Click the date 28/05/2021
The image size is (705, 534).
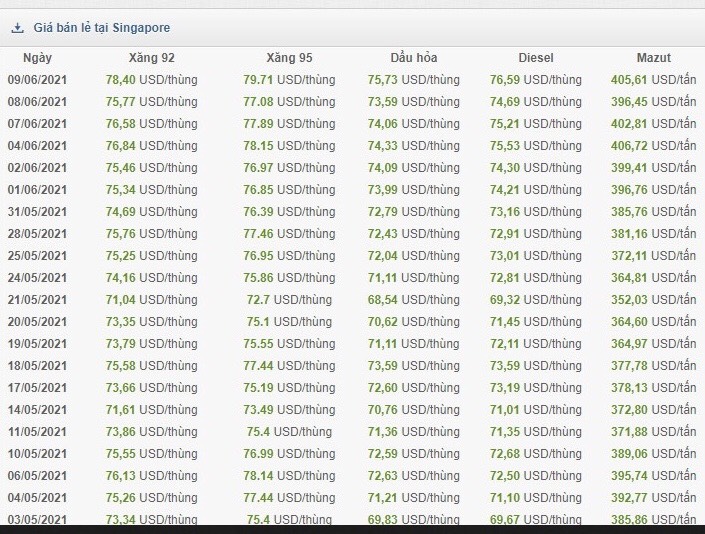pos(37,234)
